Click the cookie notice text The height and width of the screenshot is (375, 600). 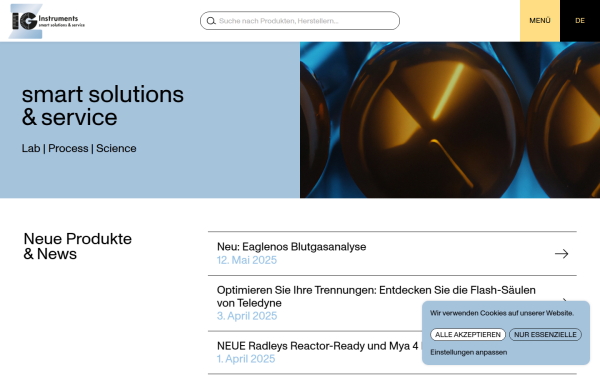(x=502, y=313)
